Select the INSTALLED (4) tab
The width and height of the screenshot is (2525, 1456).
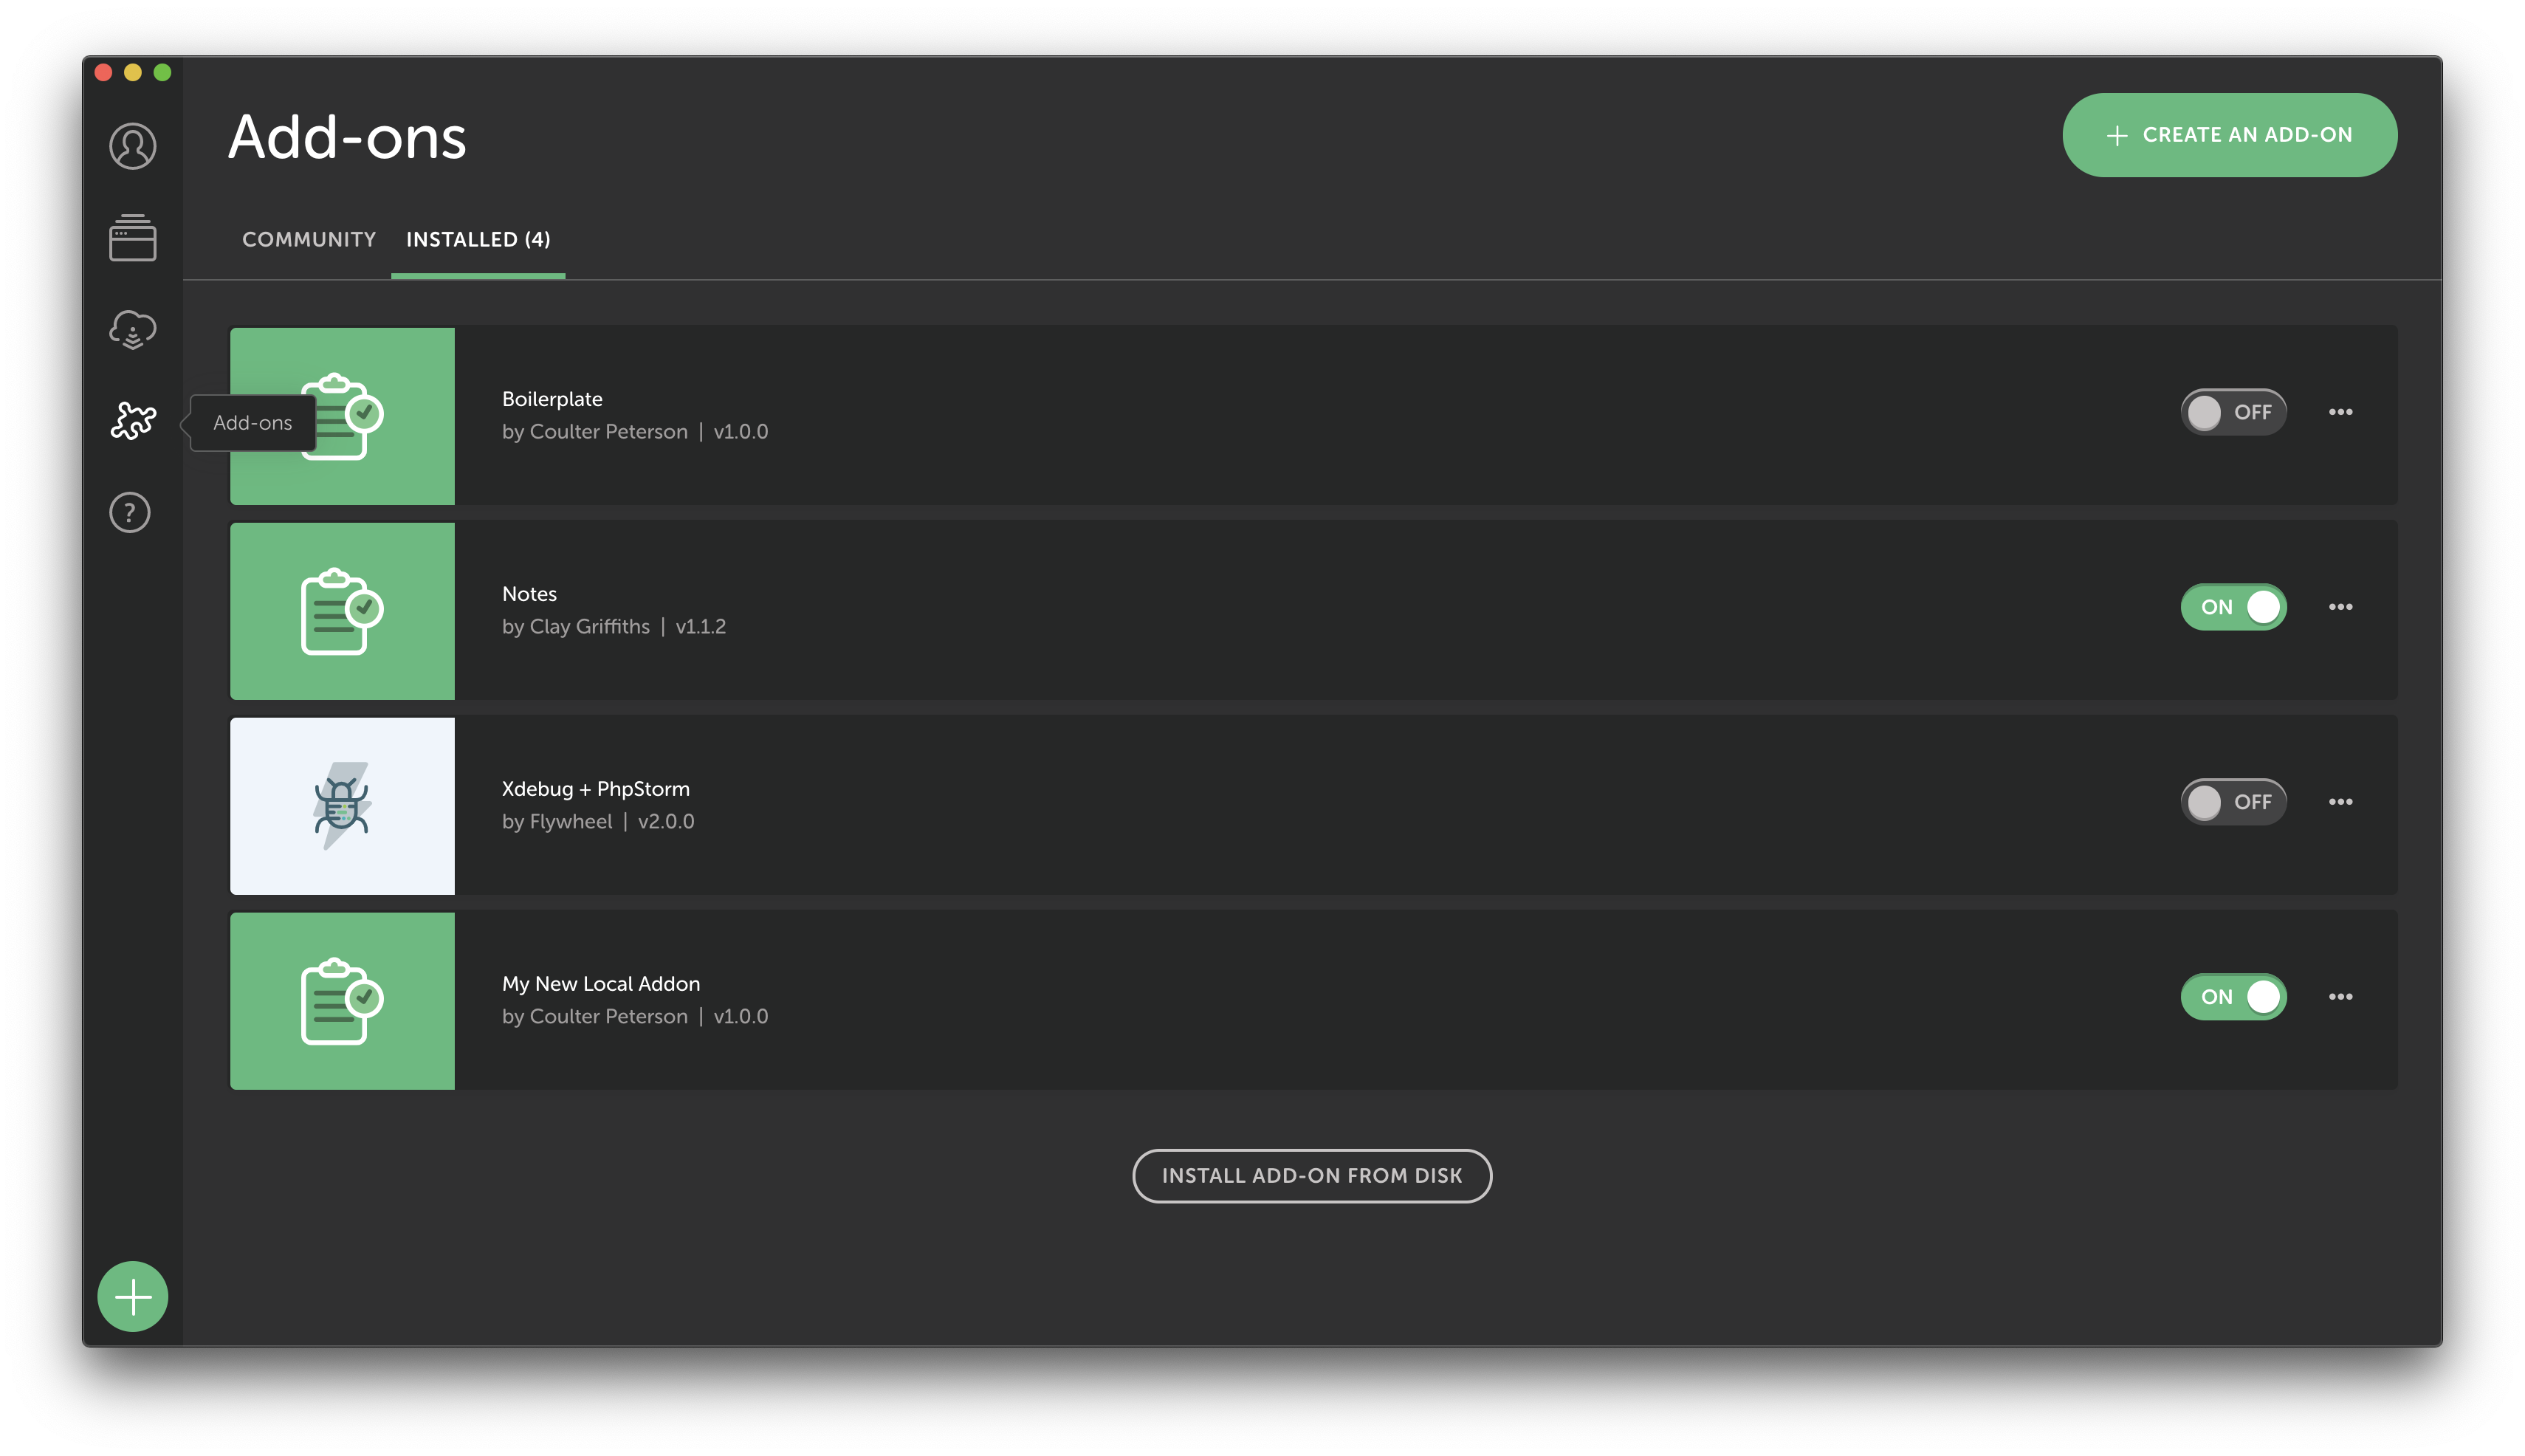click(477, 241)
